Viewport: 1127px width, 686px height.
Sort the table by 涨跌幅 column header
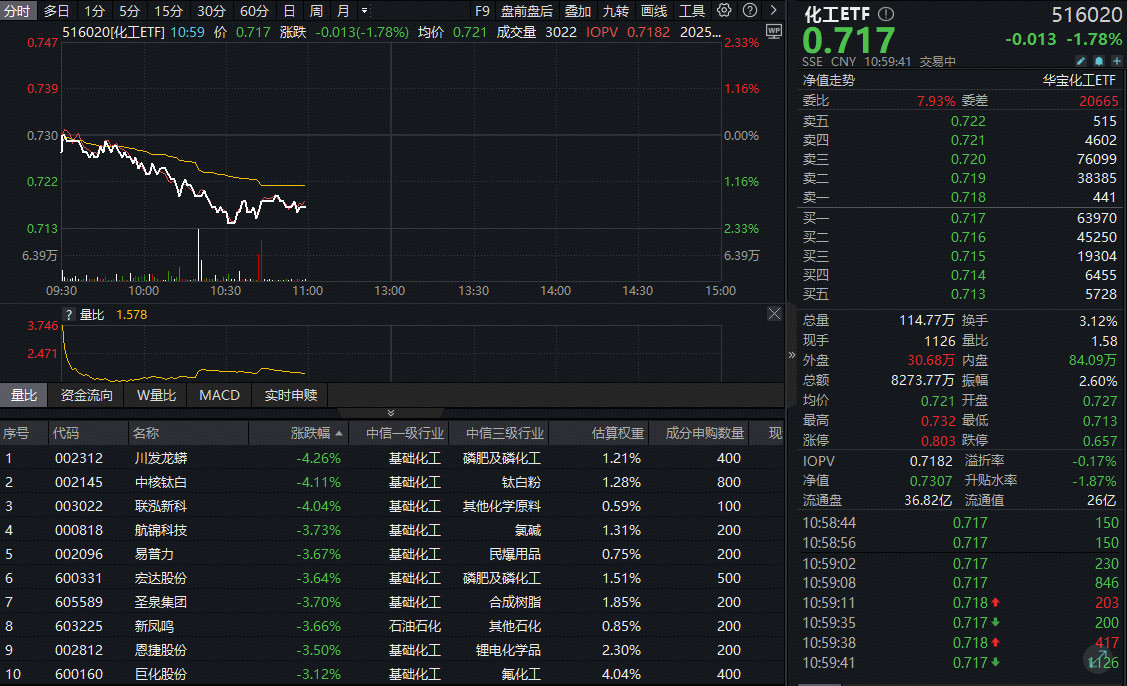coord(303,432)
